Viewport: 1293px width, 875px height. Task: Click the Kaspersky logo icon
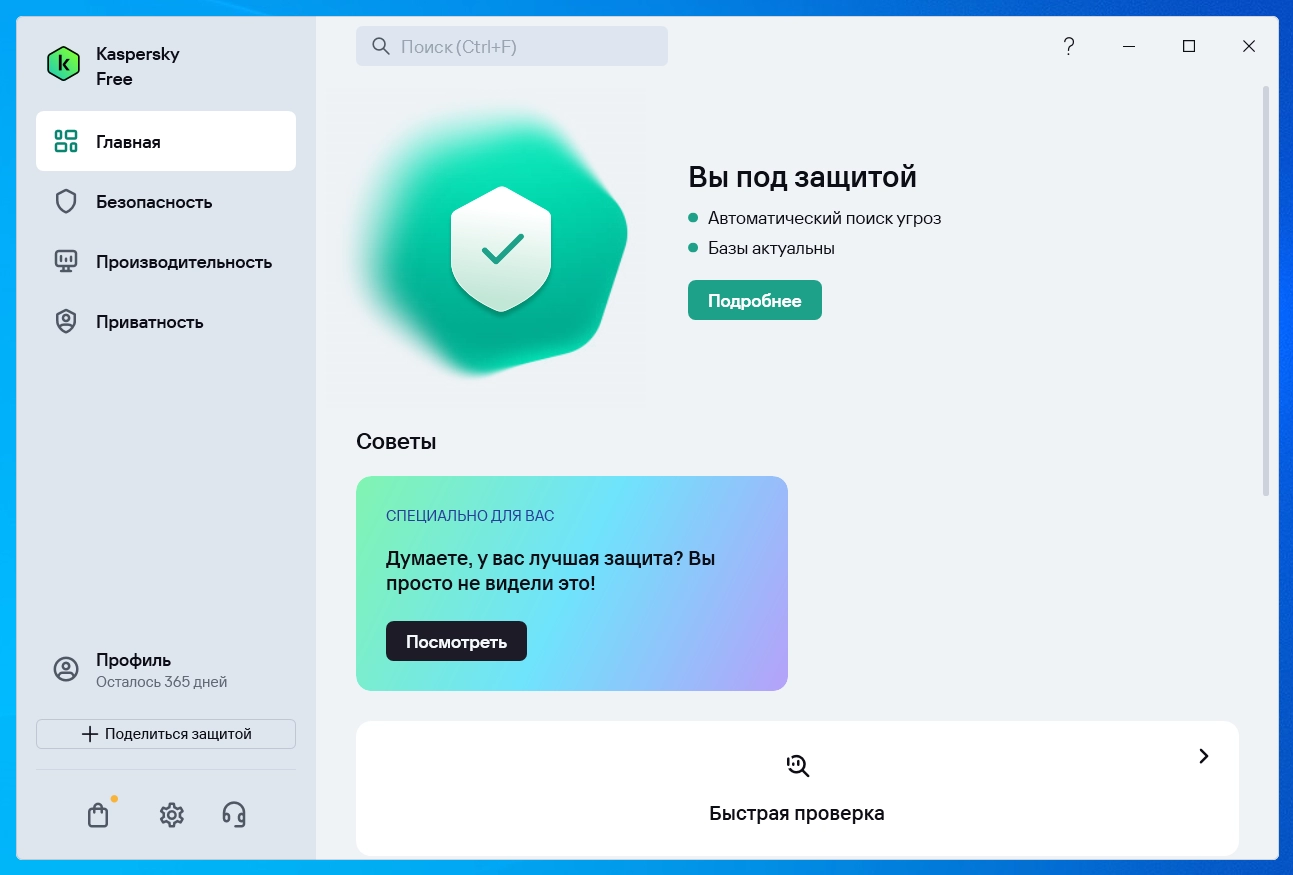point(64,64)
